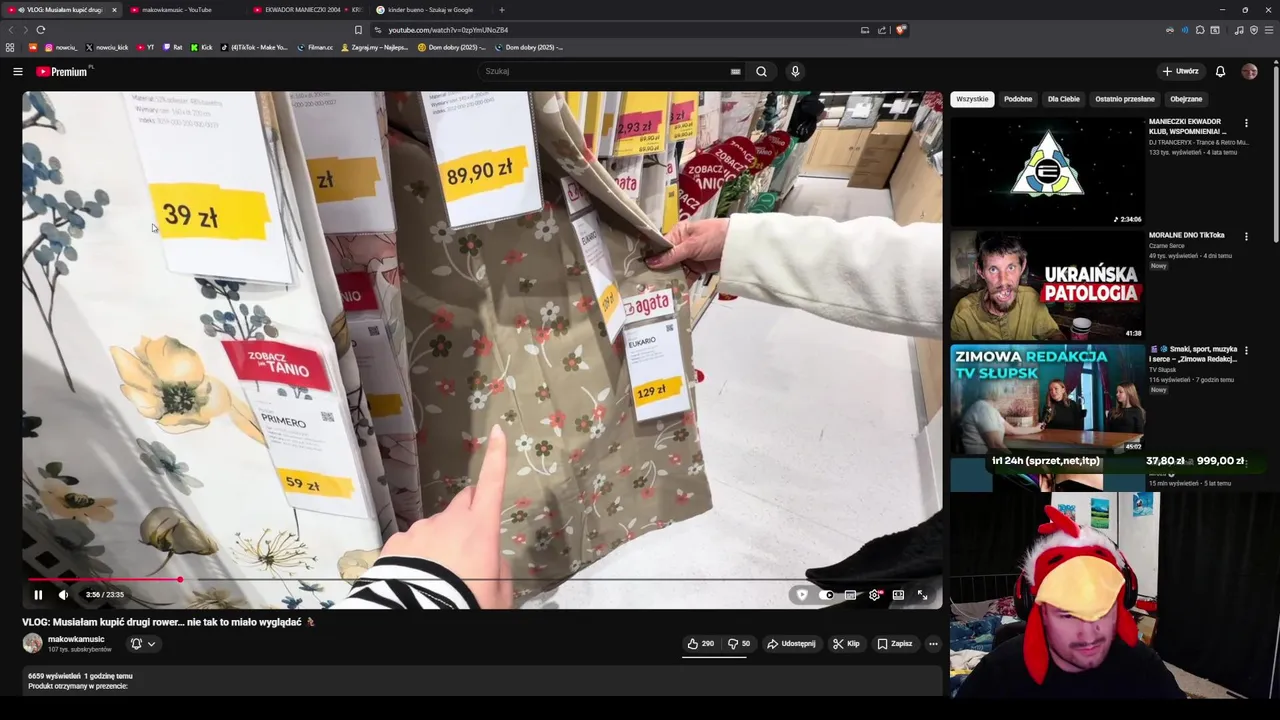The width and height of the screenshot is (1280, 720).
Task: Like the video with 290 likes
Action: [x=701, y=644]
